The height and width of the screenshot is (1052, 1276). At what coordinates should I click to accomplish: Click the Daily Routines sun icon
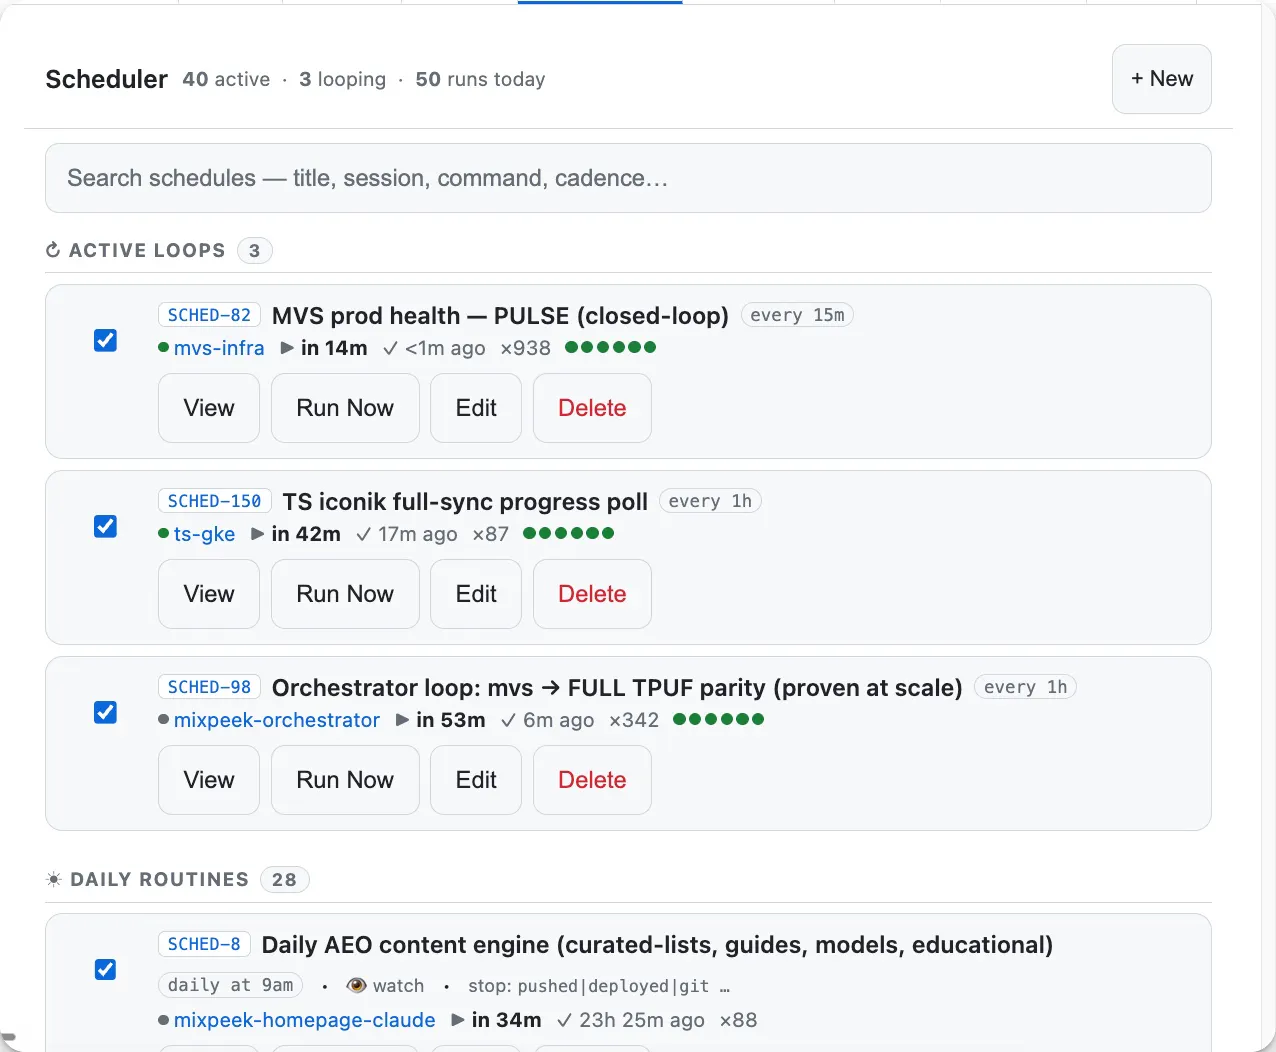click(54, 879)
